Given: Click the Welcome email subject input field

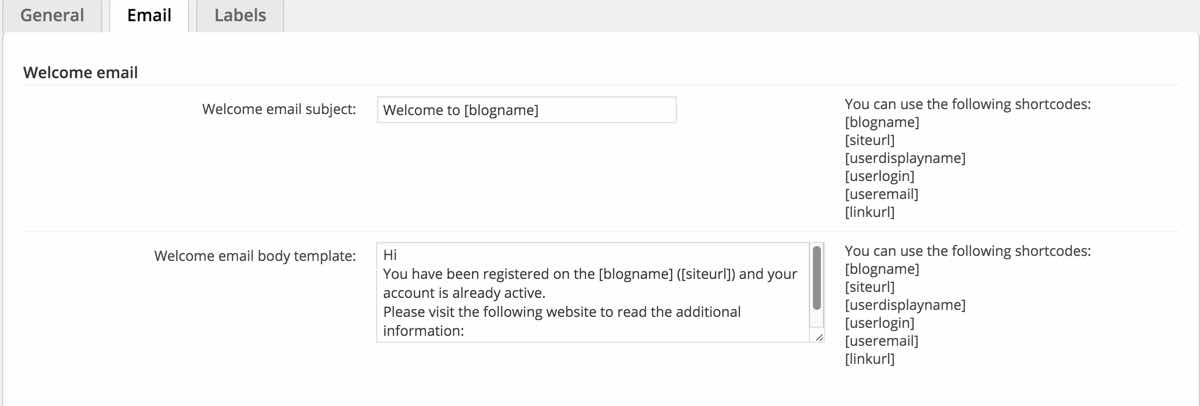Looking at the screenshot, I should click(x=527, y=110).
